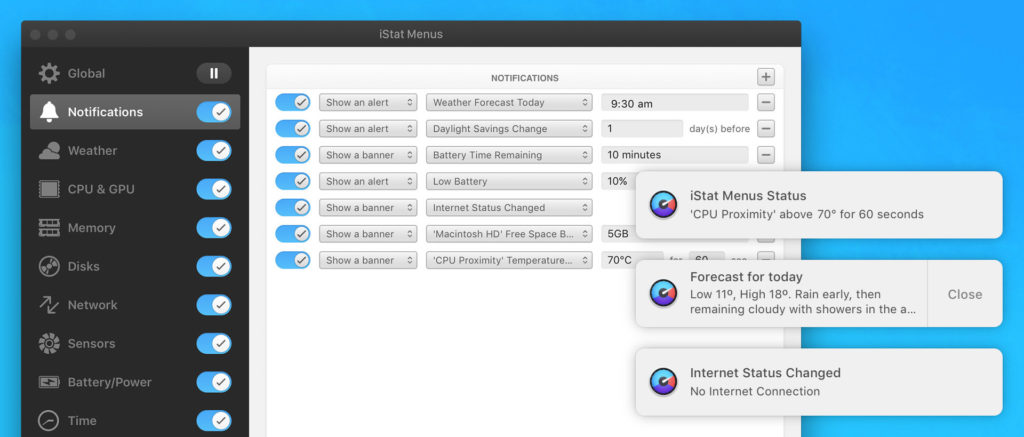The image size is (1024, 437).
Task: Toggle the Time sidebar switch
Action: [x=214, y=421]
